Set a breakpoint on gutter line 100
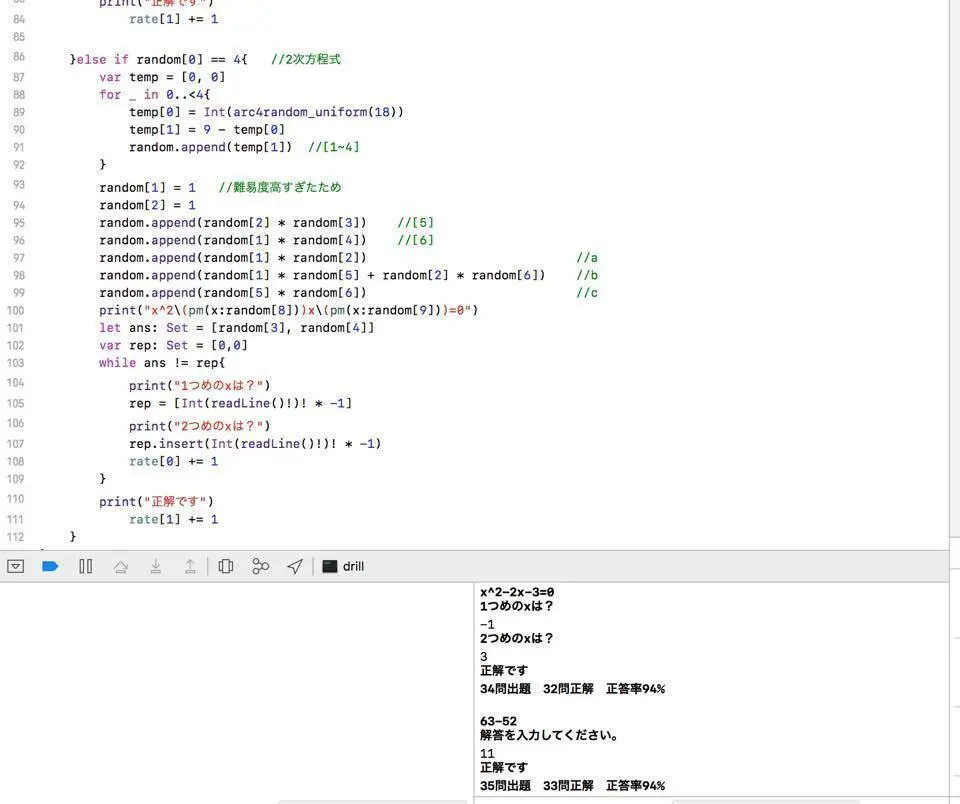This screenshot has height=804, width=960. click(16, 310)
